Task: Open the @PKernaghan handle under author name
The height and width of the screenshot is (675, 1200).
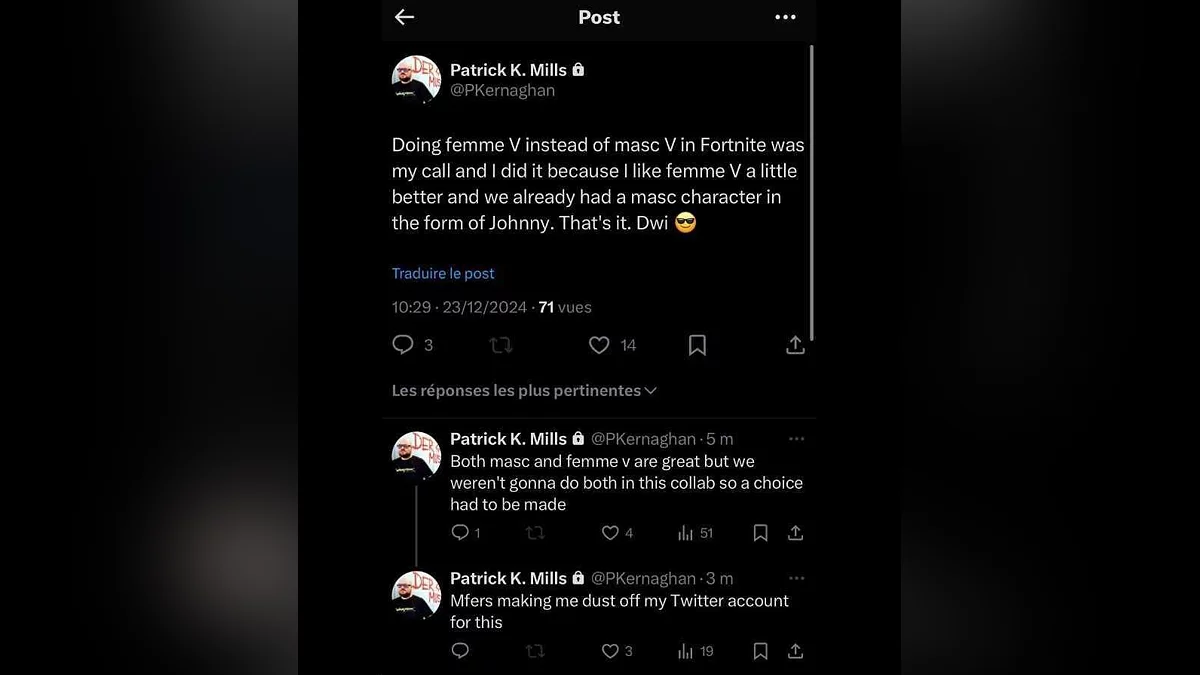Action: (502, 91)
